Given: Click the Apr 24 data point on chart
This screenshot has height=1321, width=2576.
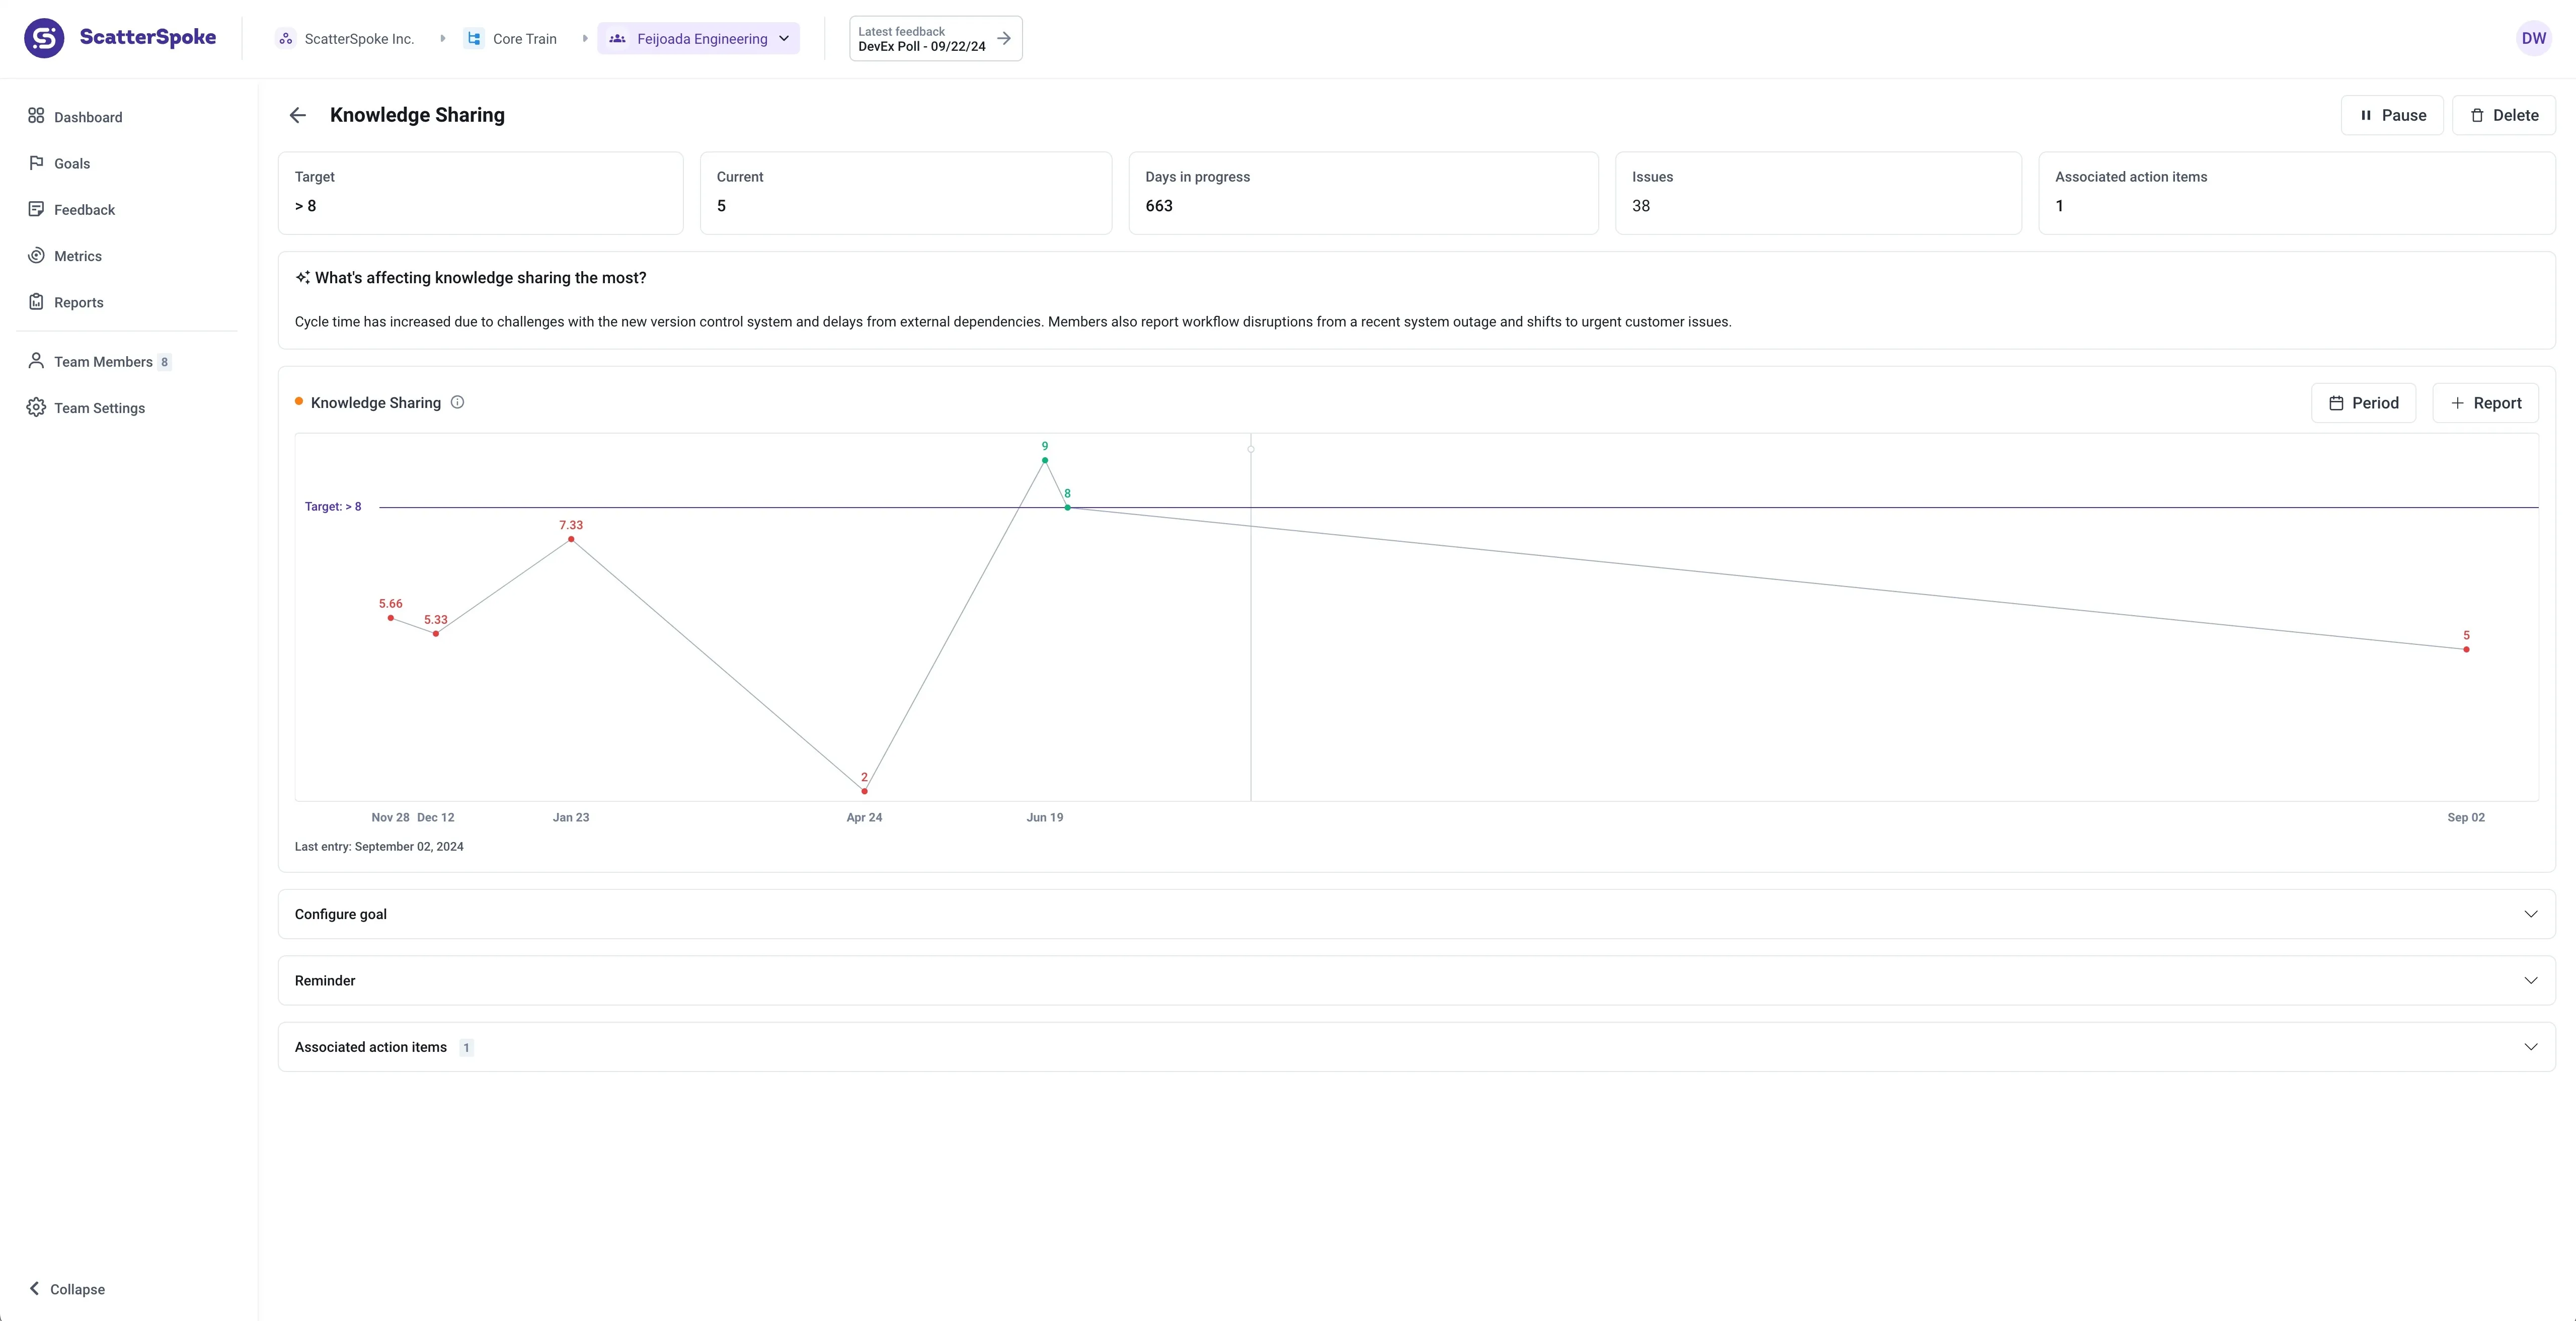Looking at the screenshot, I should tap(864, 791).
